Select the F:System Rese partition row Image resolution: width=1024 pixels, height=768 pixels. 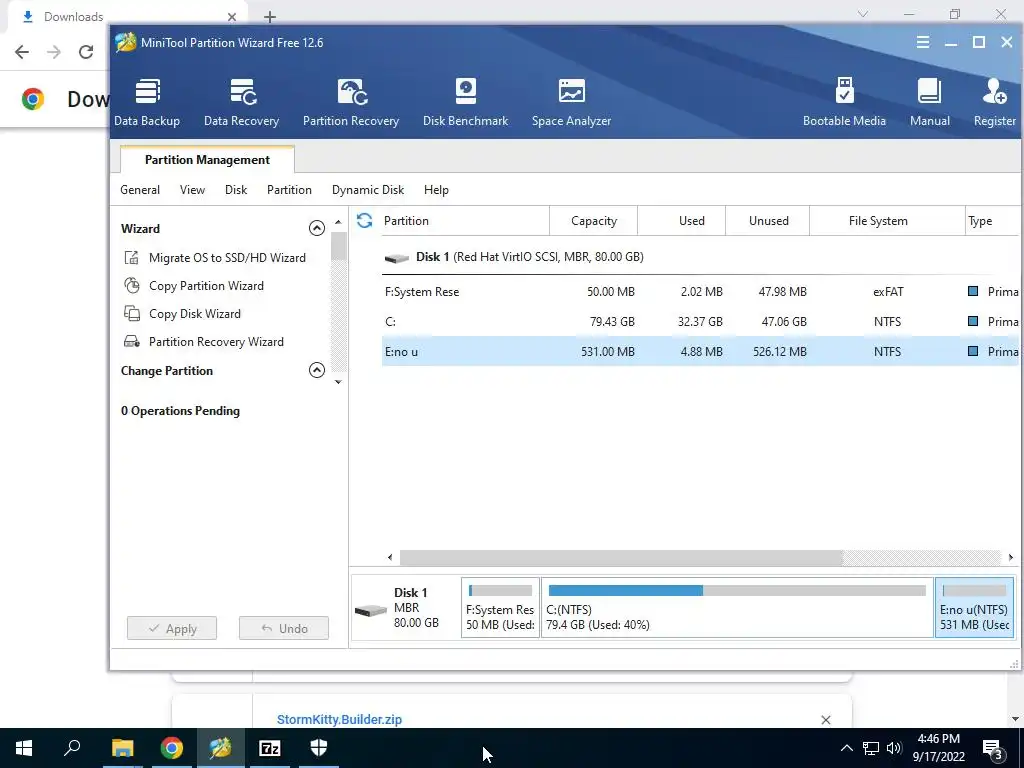tap(700, 292)
